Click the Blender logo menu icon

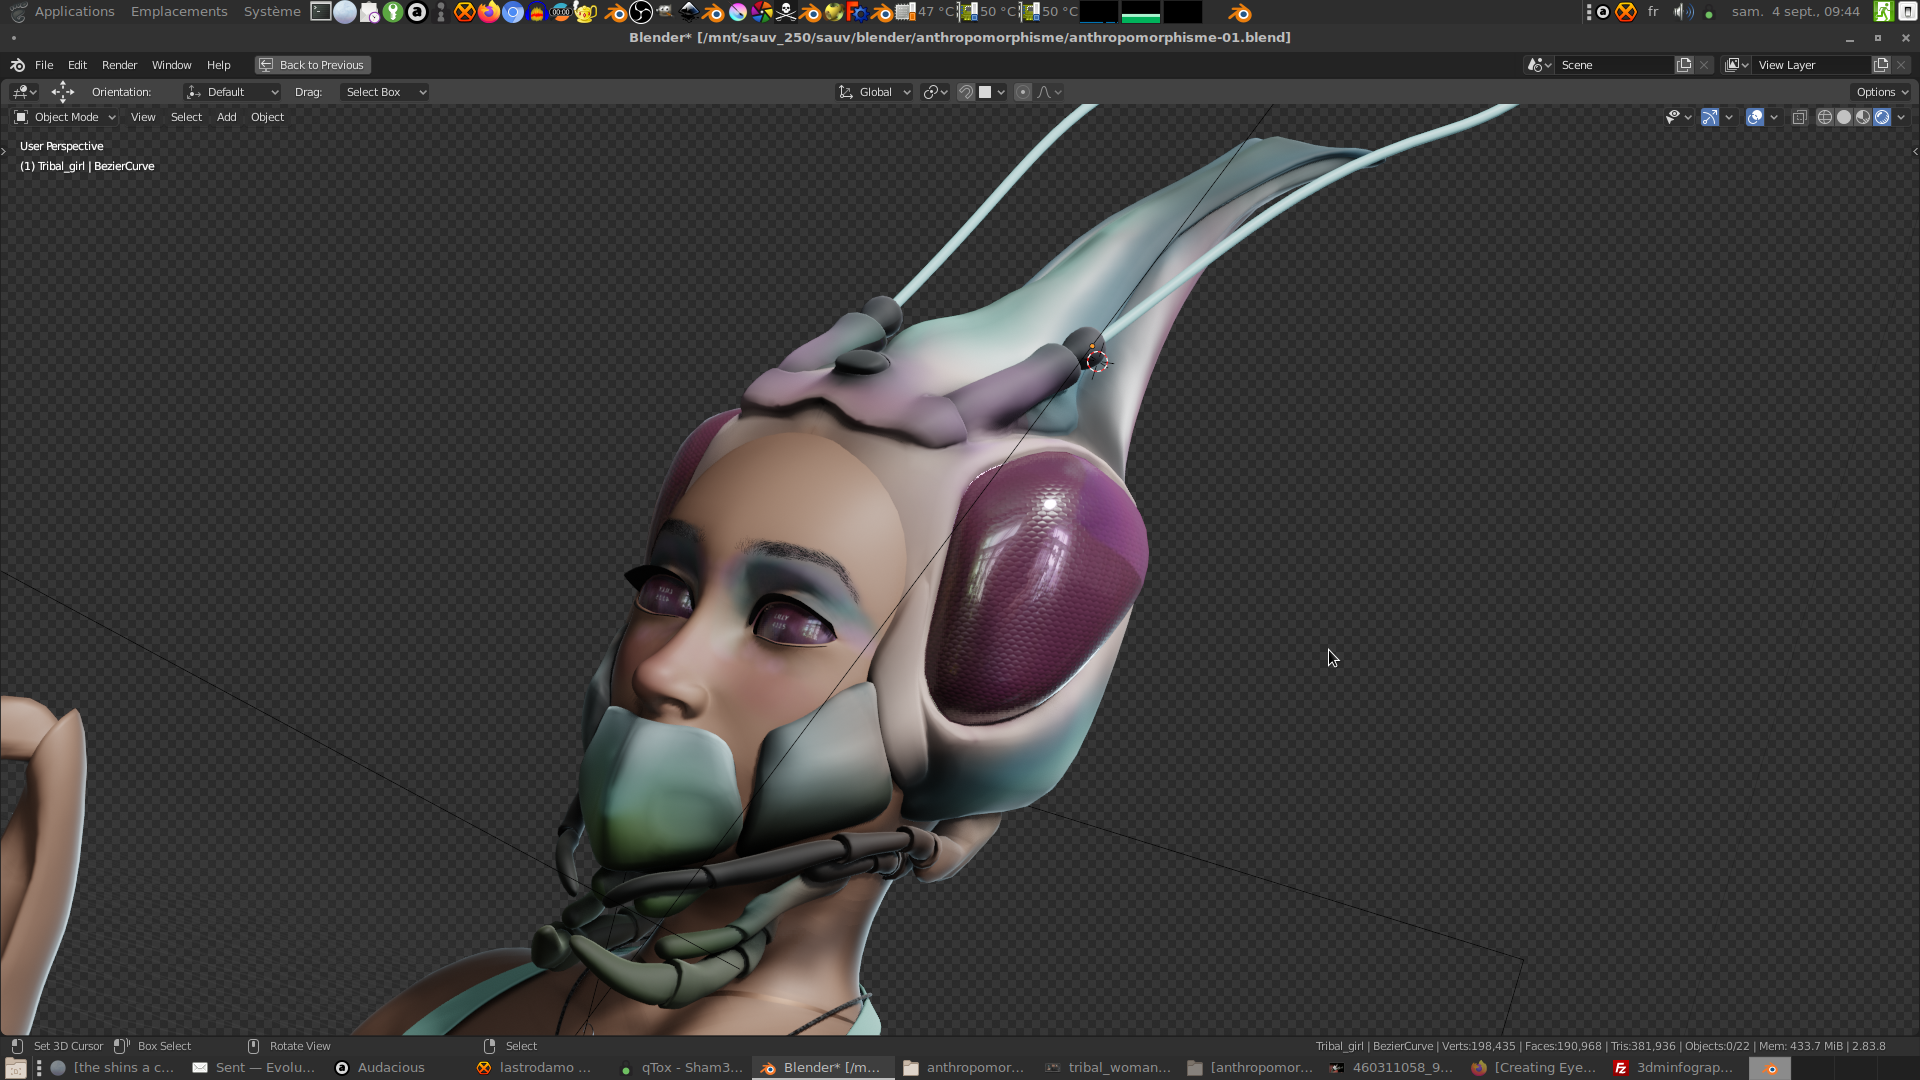point(17,65)
